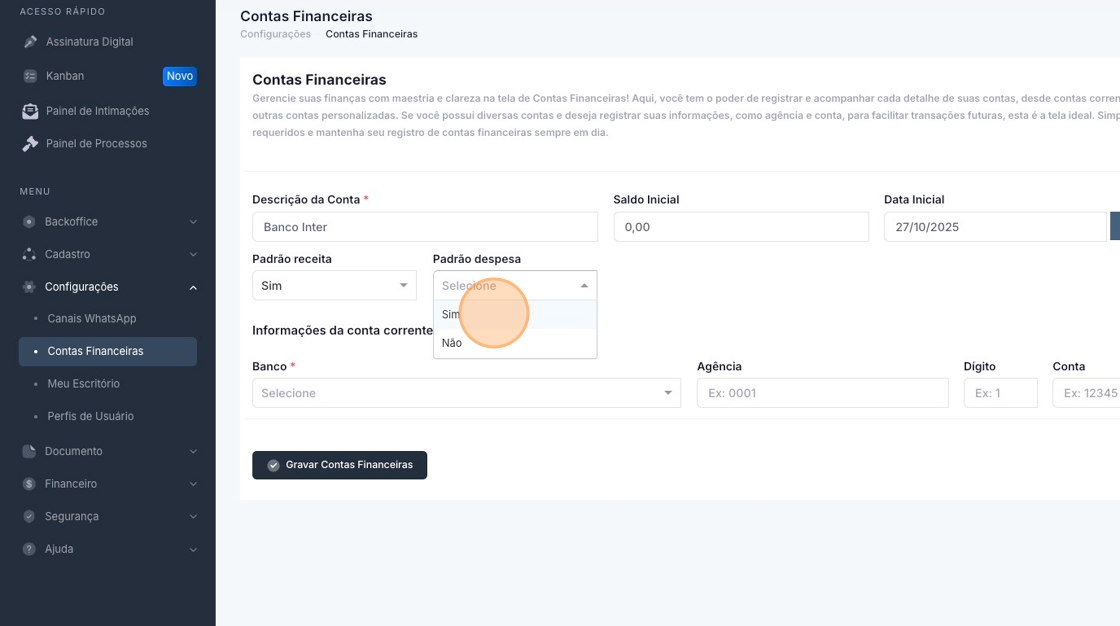Click the Financeiro coin icon
This screenshot has width=1120, height=626.
[x=29, y=484]
